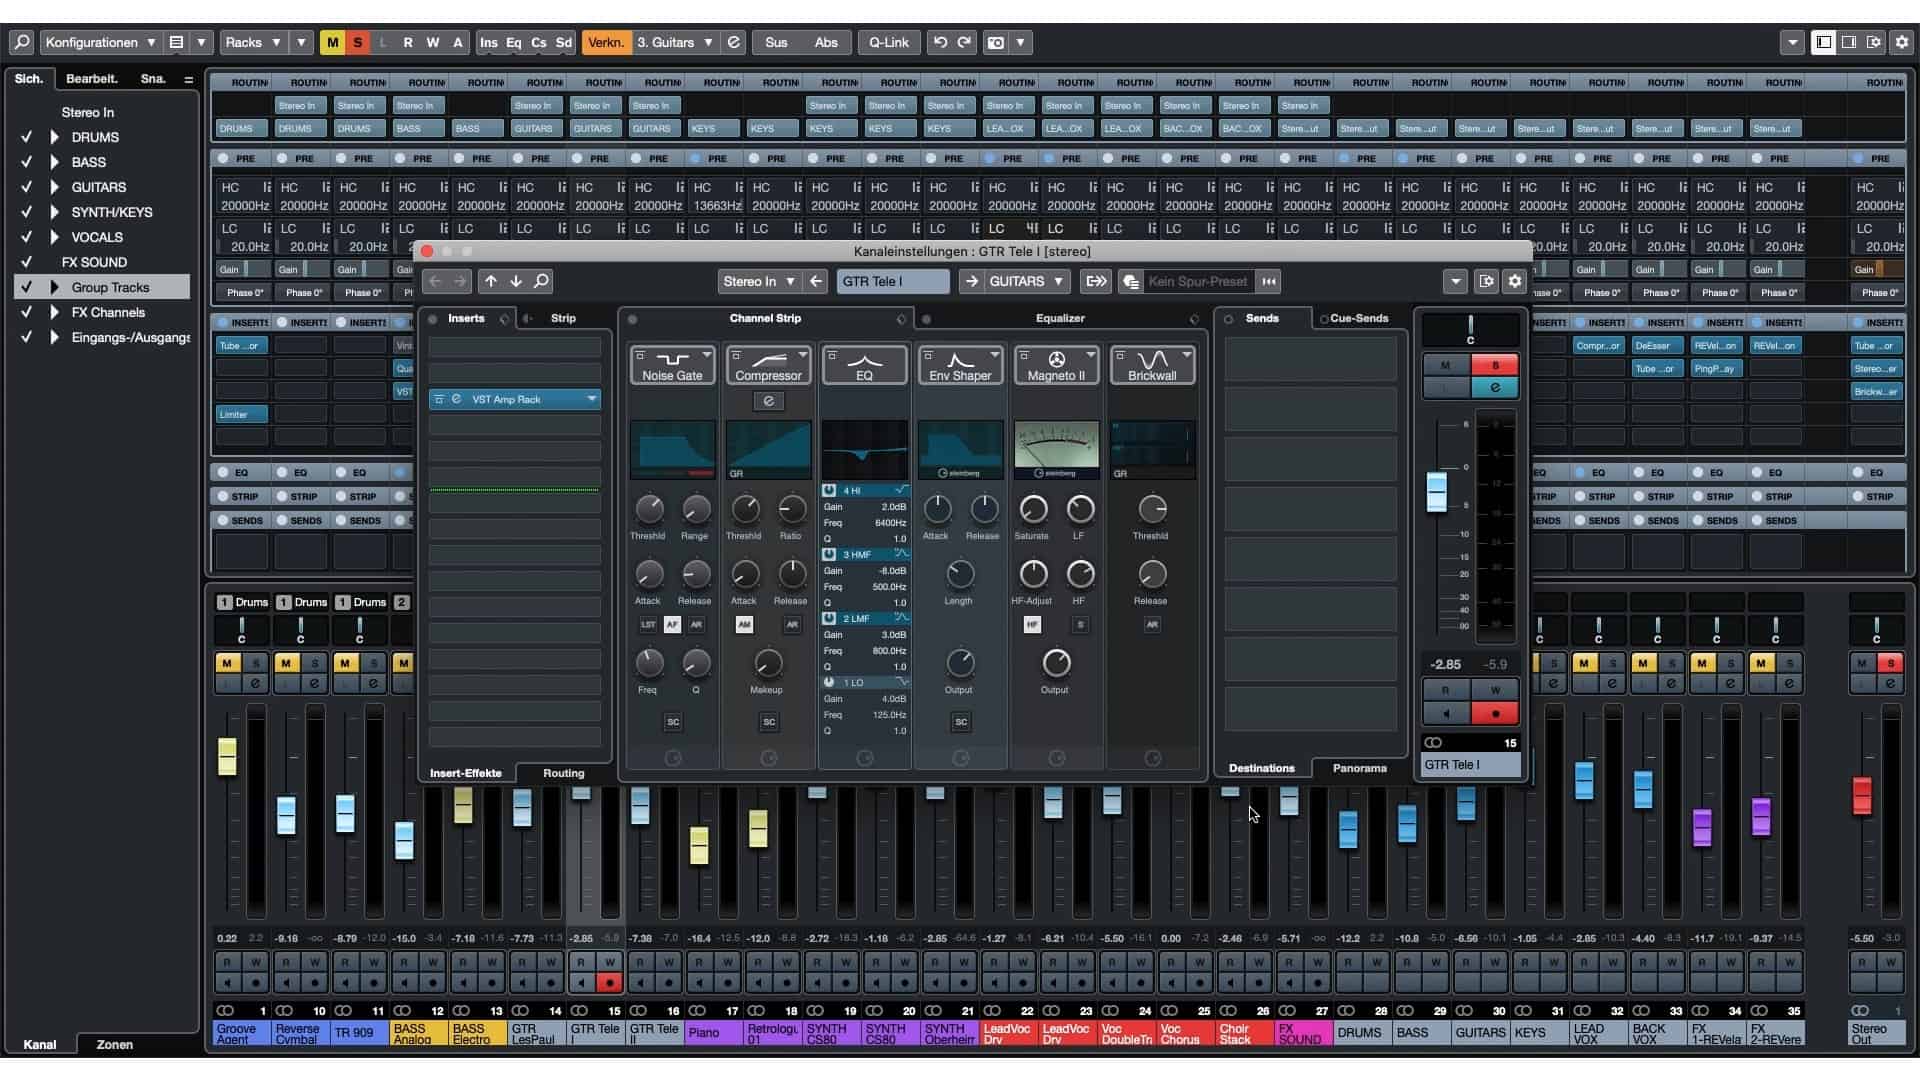Click the SC sidechain button under Noise Gate

point(673,722)
